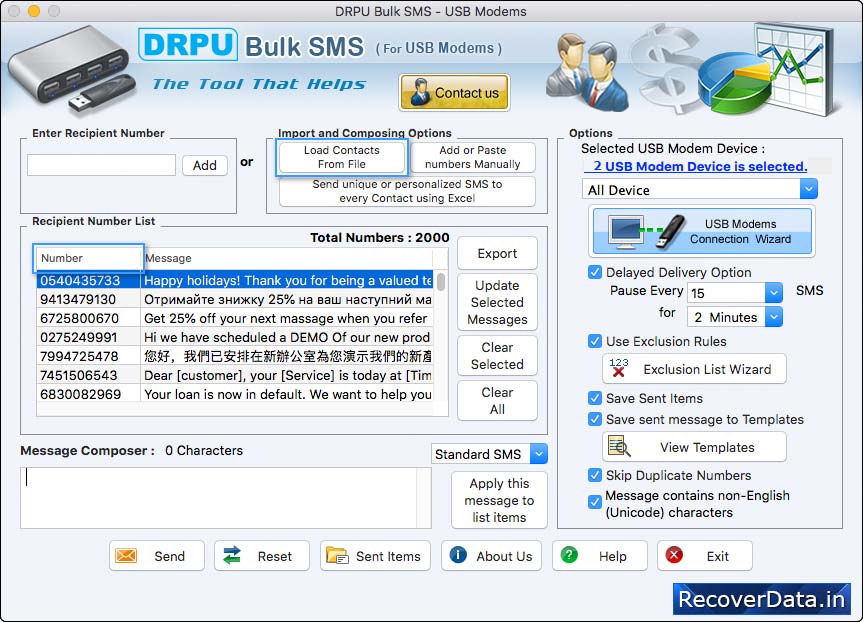
Task: Click the Exclusion List Wizard 123 icon
Action: tap(619, 368)
